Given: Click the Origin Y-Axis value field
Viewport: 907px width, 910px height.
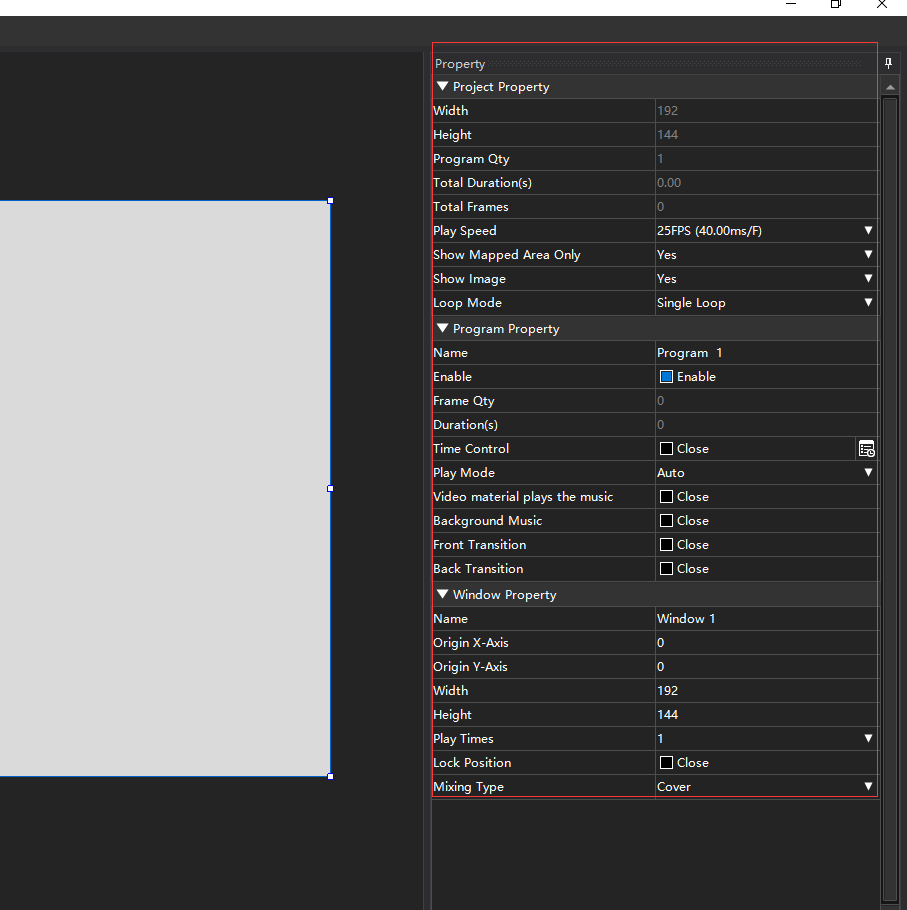Looking at the screenshot, I should (x=766, y=667).
